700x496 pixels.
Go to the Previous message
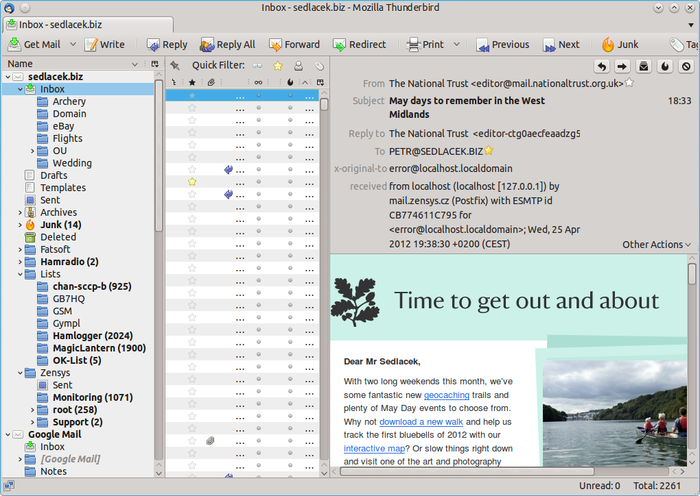tap(503, 45)
